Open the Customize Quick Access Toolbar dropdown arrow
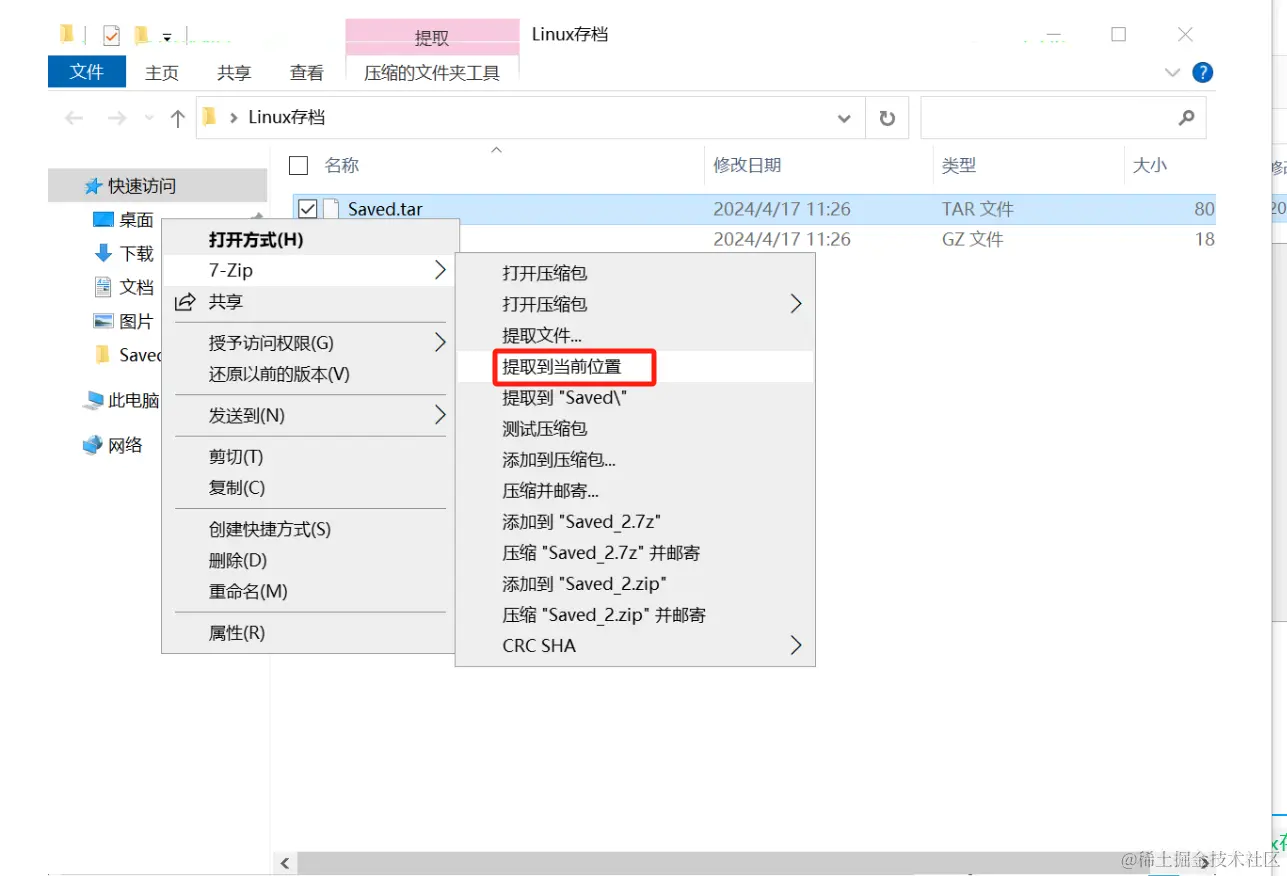1287x876 pixels. pos(167,37)
